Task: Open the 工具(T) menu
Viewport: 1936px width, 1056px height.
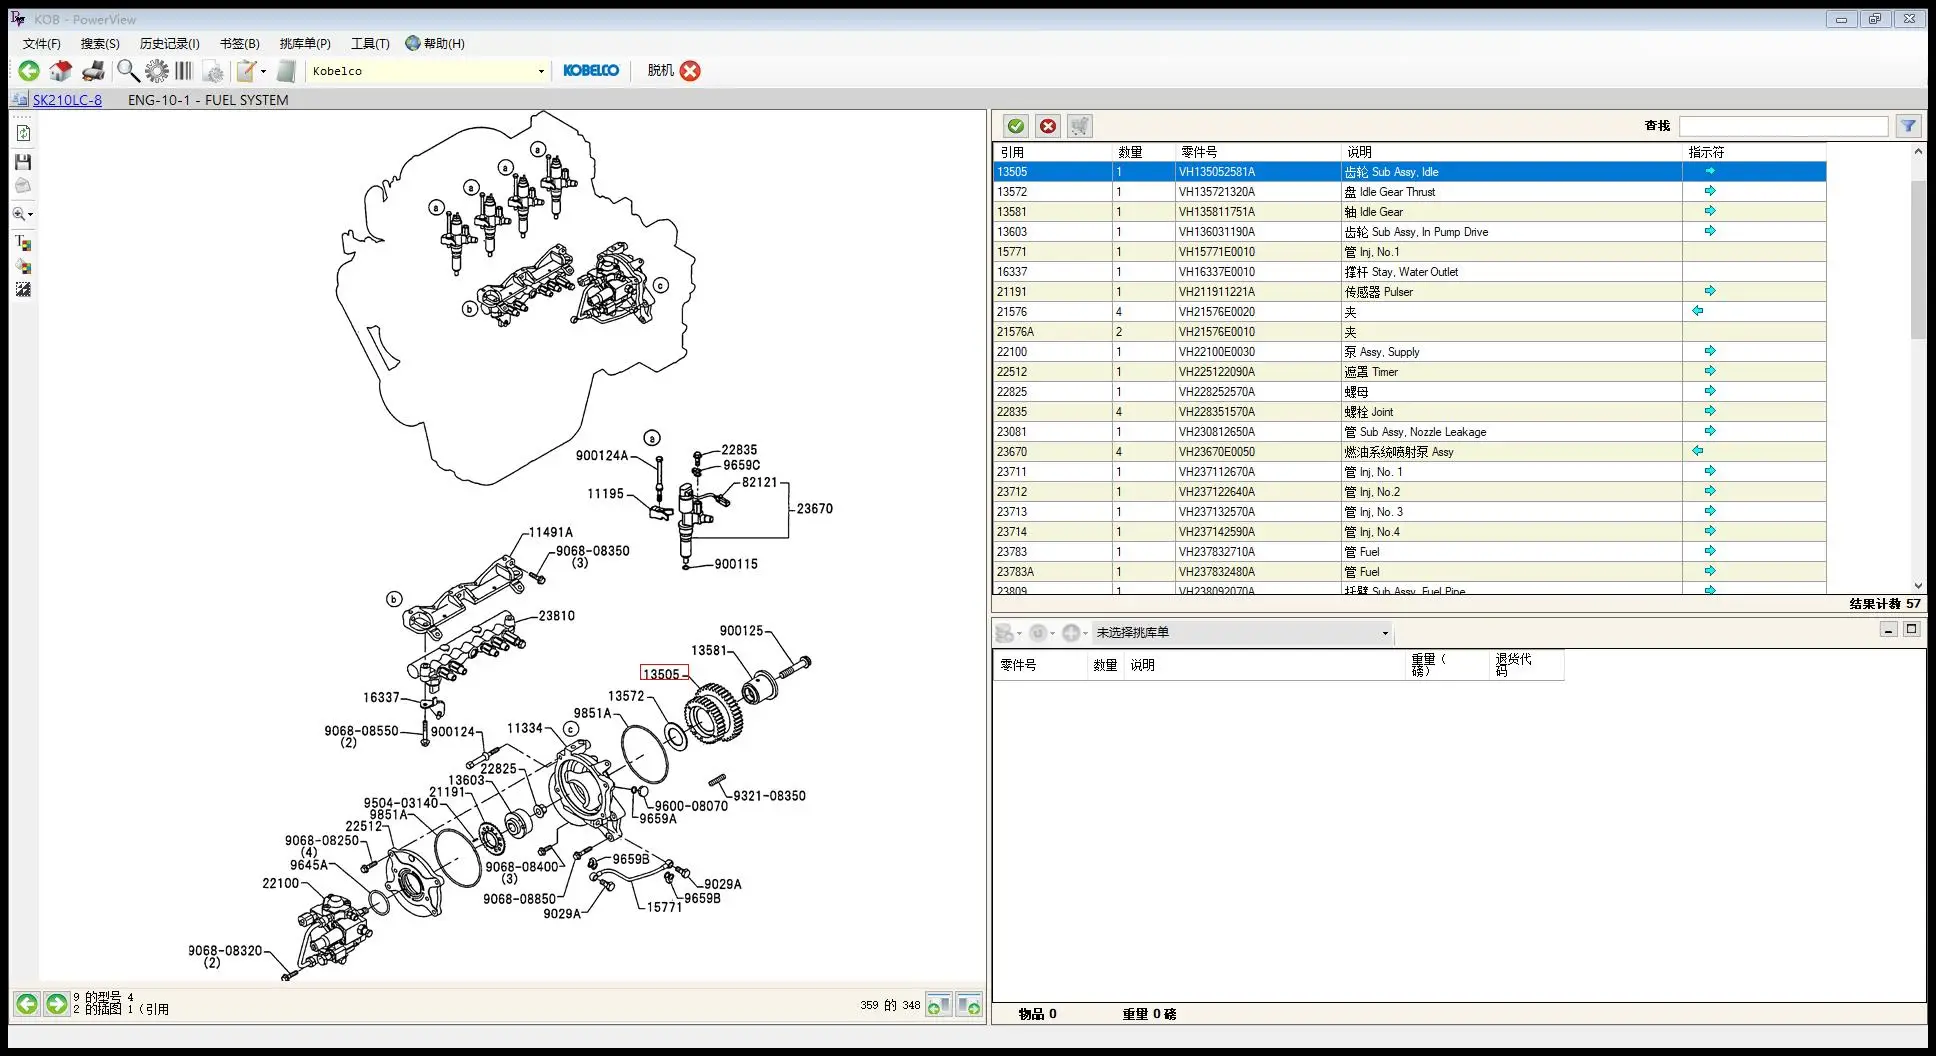Action: [x=370, y=44]
